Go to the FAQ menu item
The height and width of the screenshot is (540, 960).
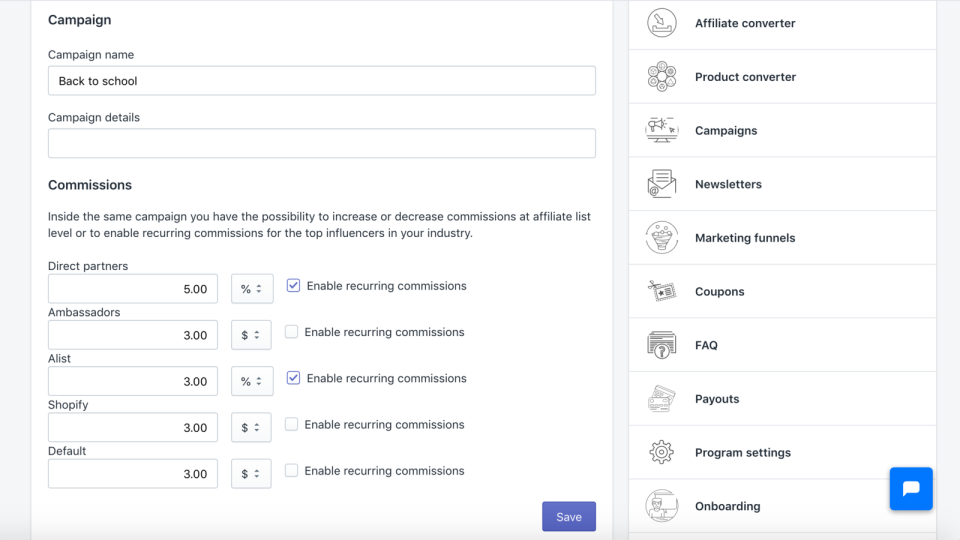tap(706, 345)
